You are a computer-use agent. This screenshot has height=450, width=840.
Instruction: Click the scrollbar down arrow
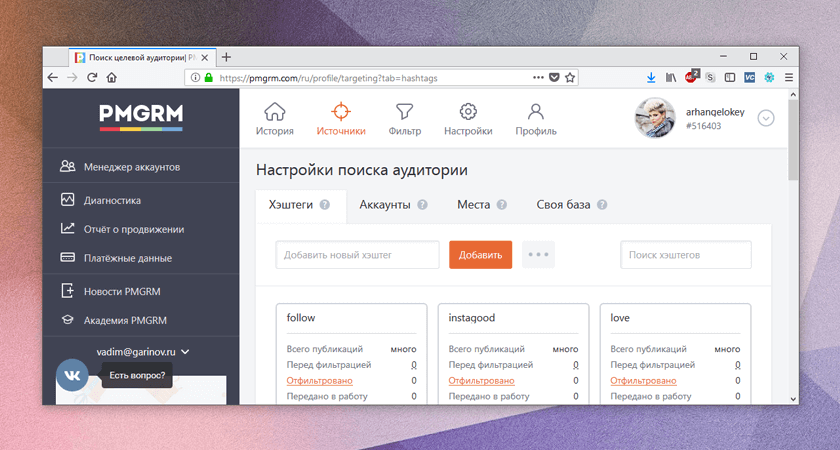pos(793,399)
